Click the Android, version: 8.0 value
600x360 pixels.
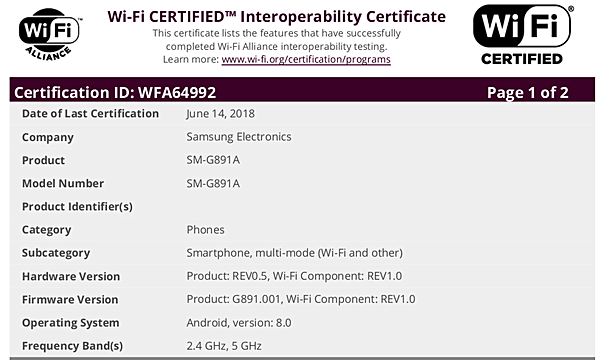[x=239, y=323]
